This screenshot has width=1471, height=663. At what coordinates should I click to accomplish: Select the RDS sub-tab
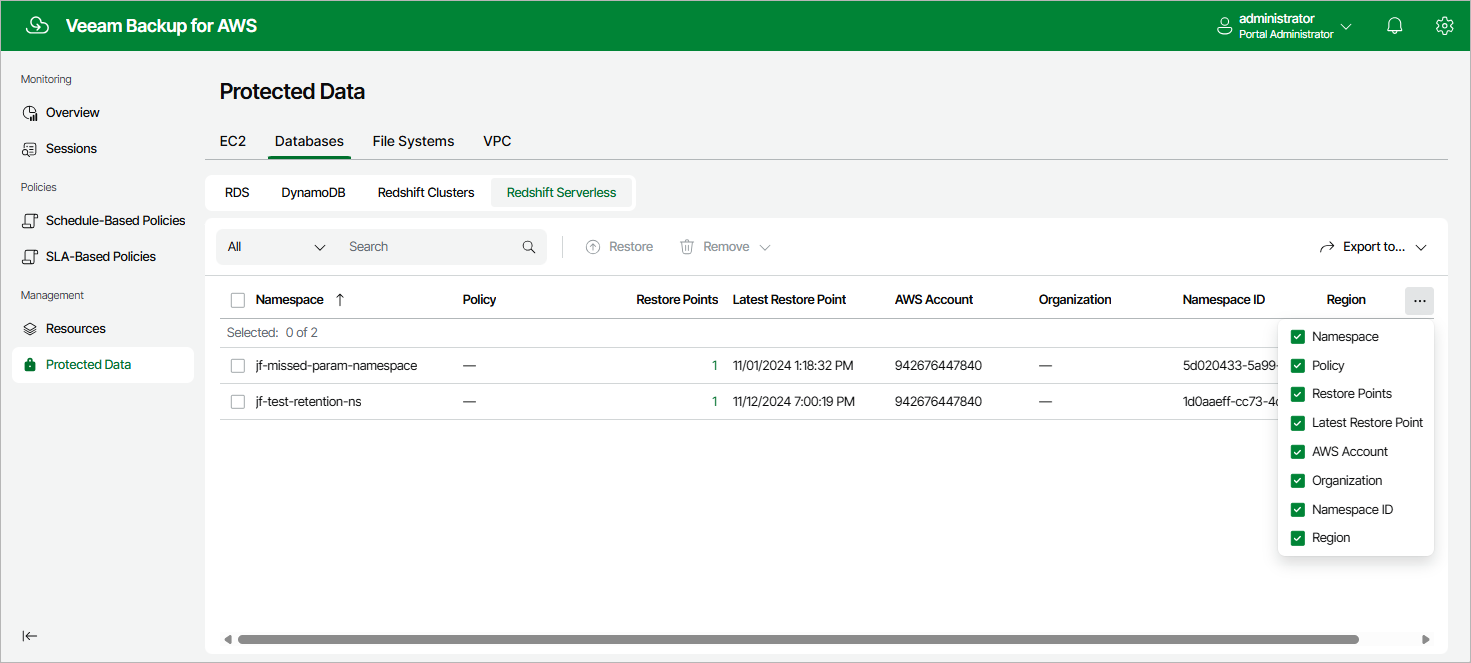point(237,193)
